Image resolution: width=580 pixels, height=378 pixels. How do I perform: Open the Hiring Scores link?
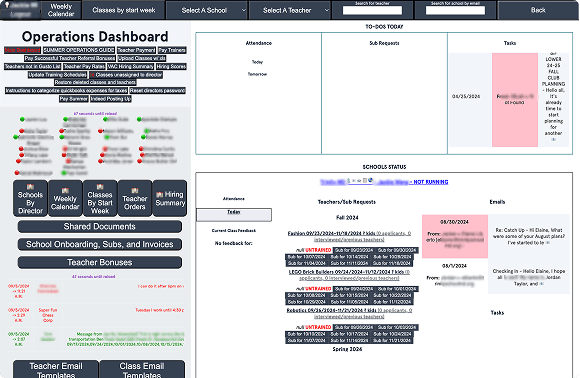tap(171, 66)
